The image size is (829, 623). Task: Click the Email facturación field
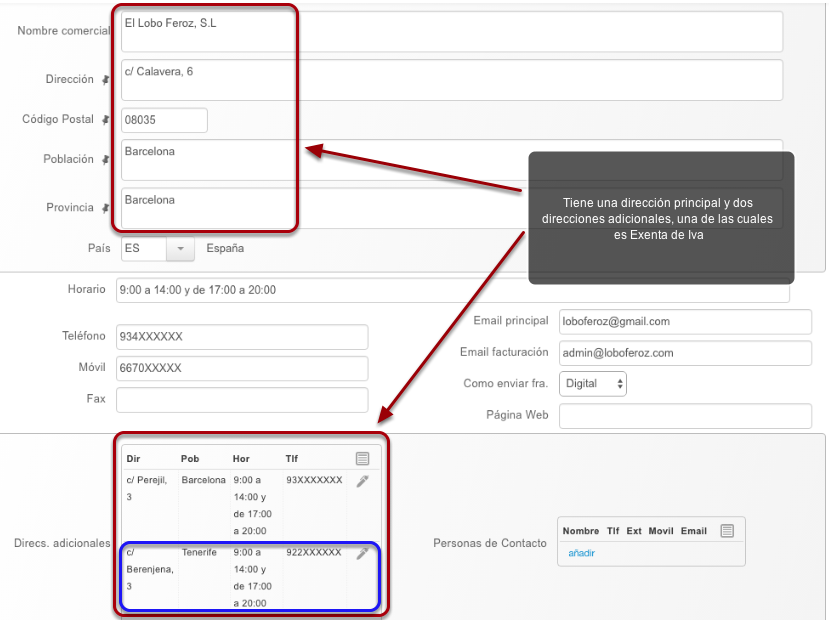[685, 353]
